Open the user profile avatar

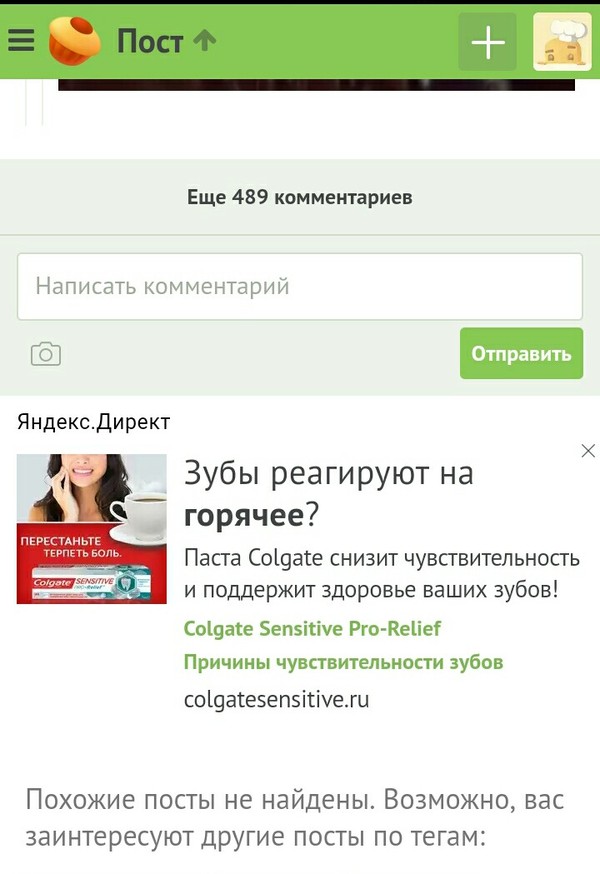tap(562, 42)
